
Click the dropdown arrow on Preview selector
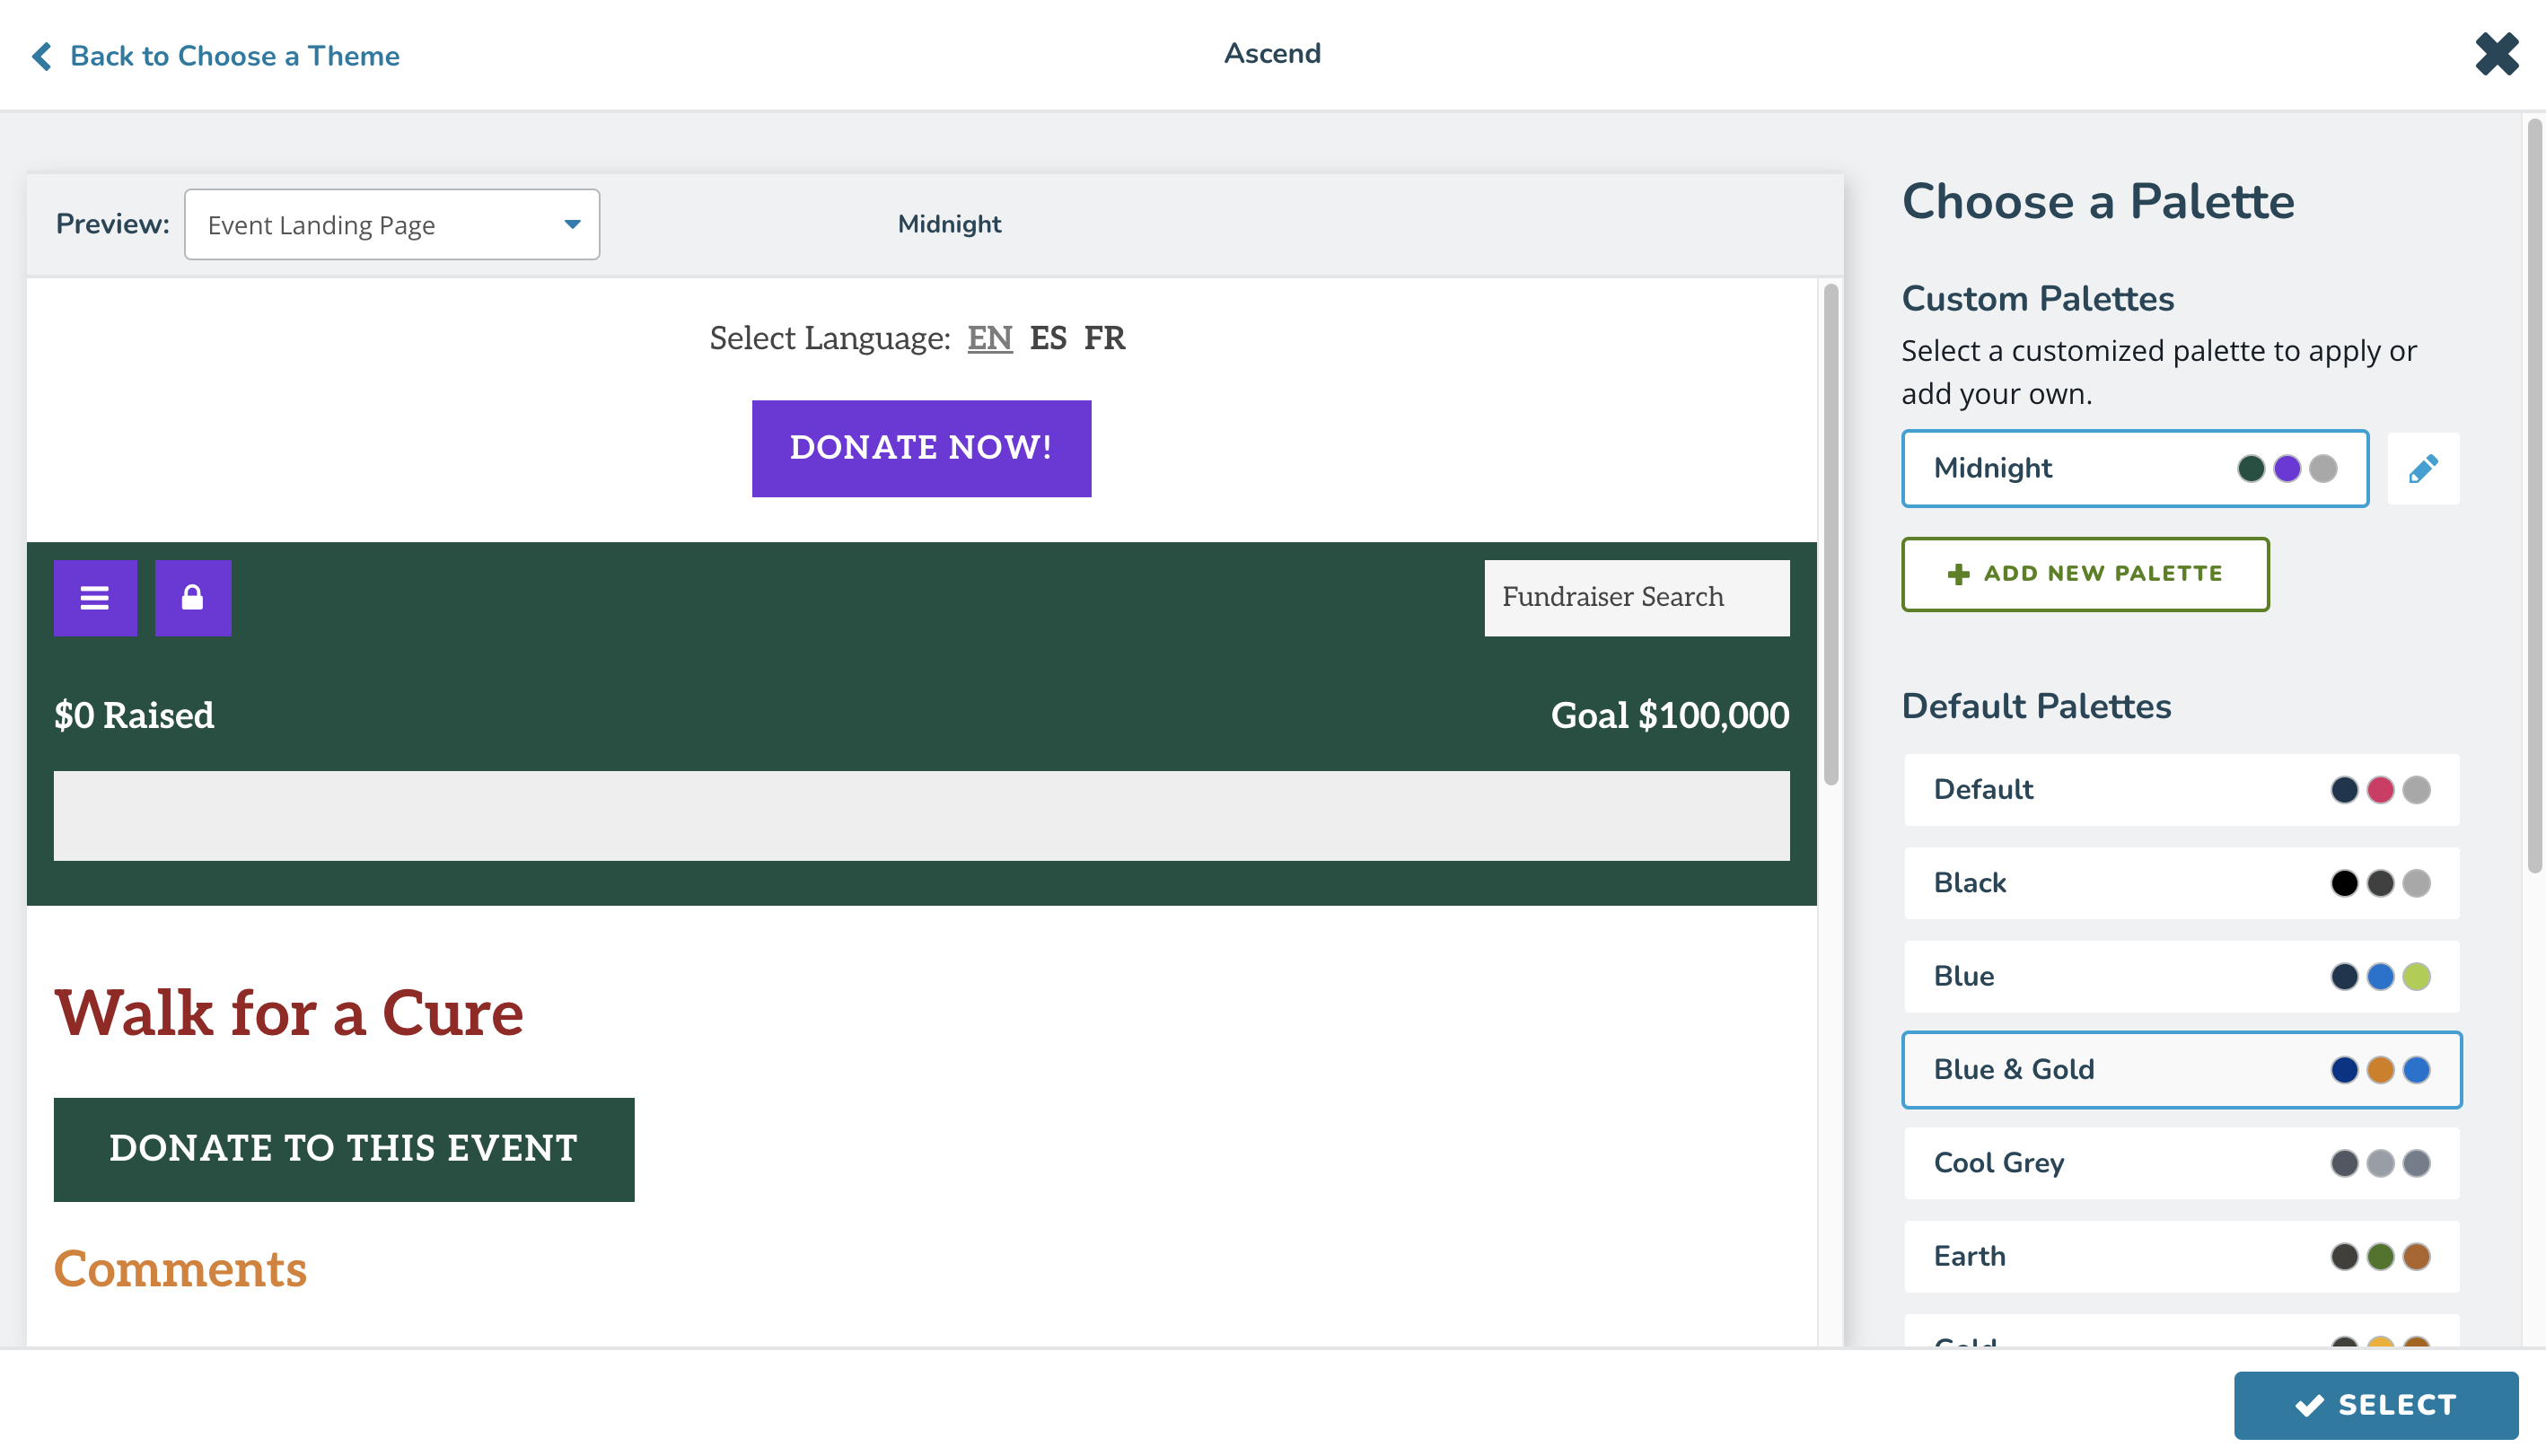[572, 224]
